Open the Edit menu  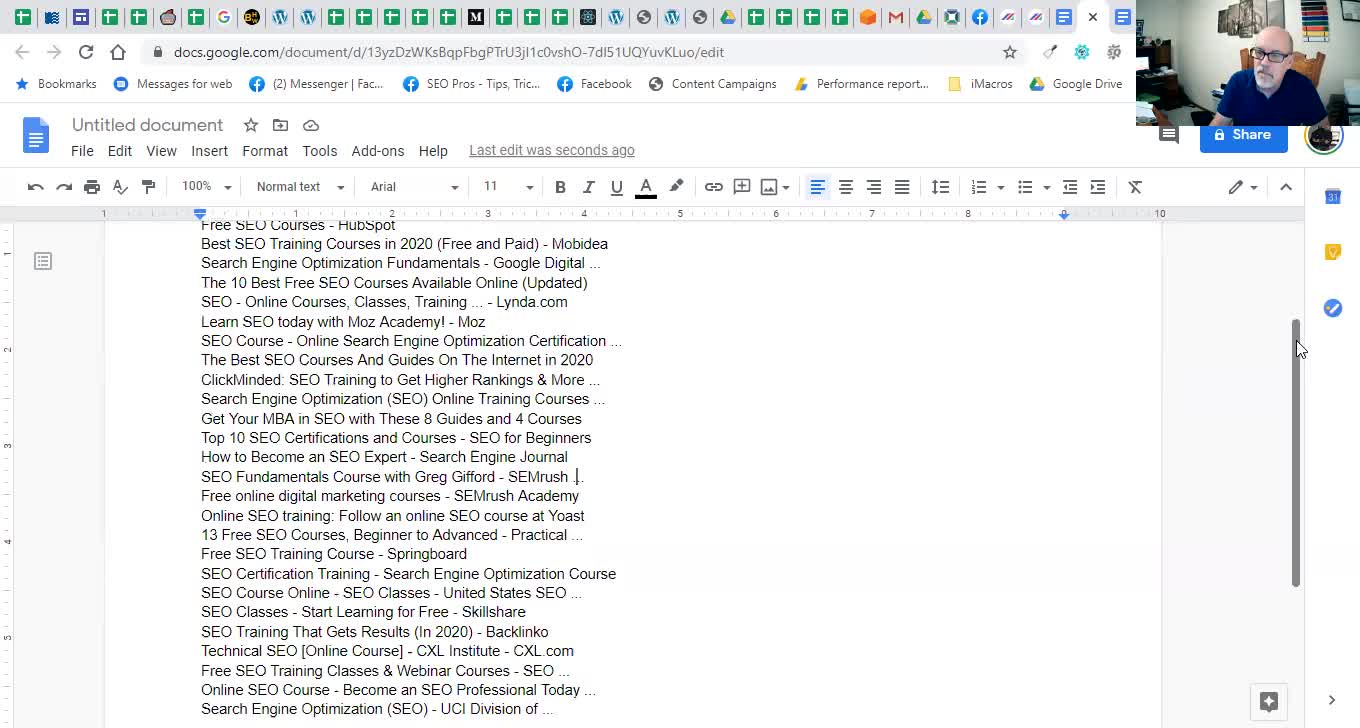click(120, 151)
